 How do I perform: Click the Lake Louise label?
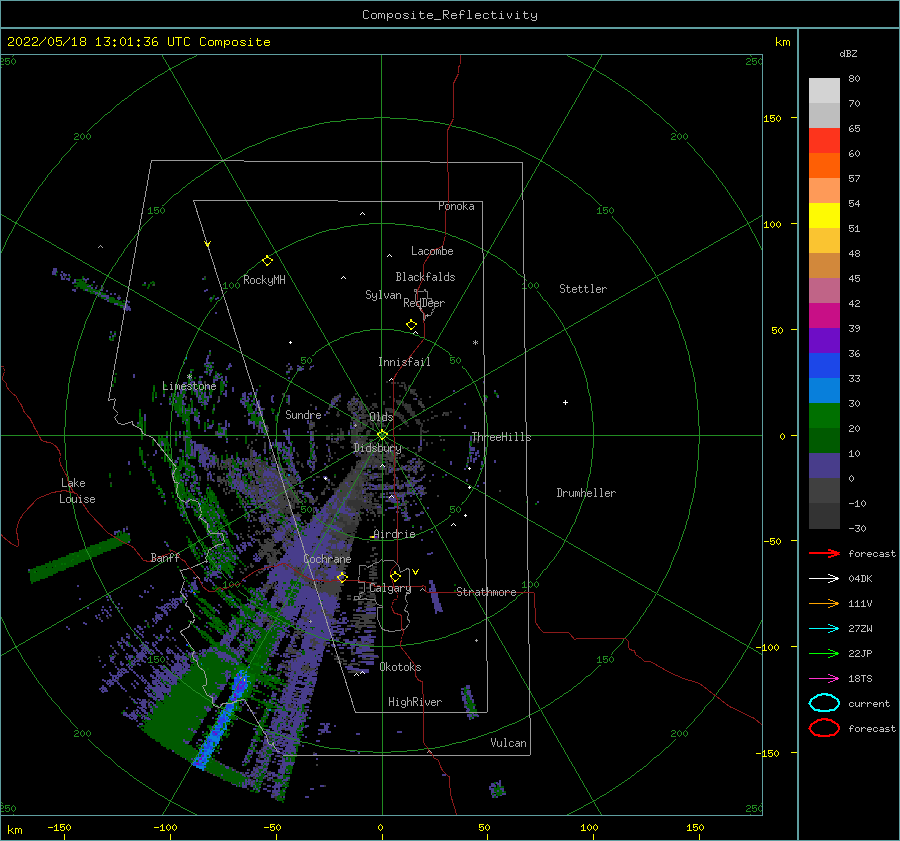77,491
